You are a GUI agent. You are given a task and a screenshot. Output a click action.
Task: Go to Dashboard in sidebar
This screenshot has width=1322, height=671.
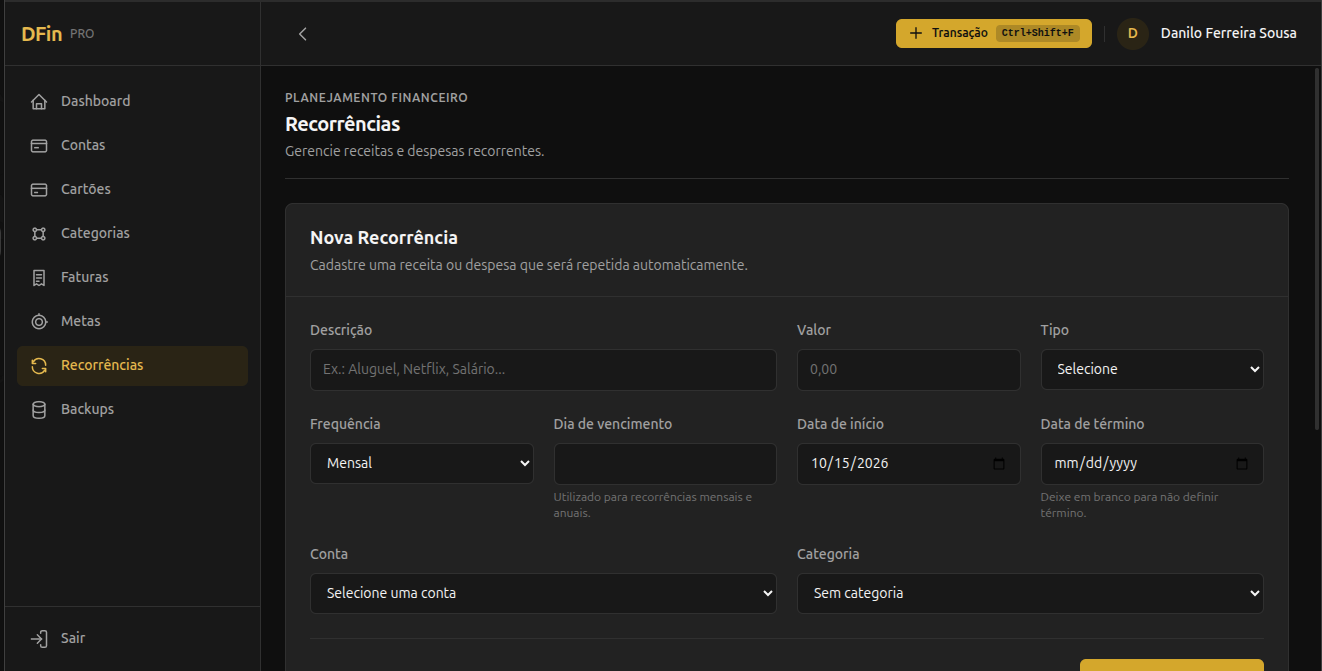pos(132,101)
